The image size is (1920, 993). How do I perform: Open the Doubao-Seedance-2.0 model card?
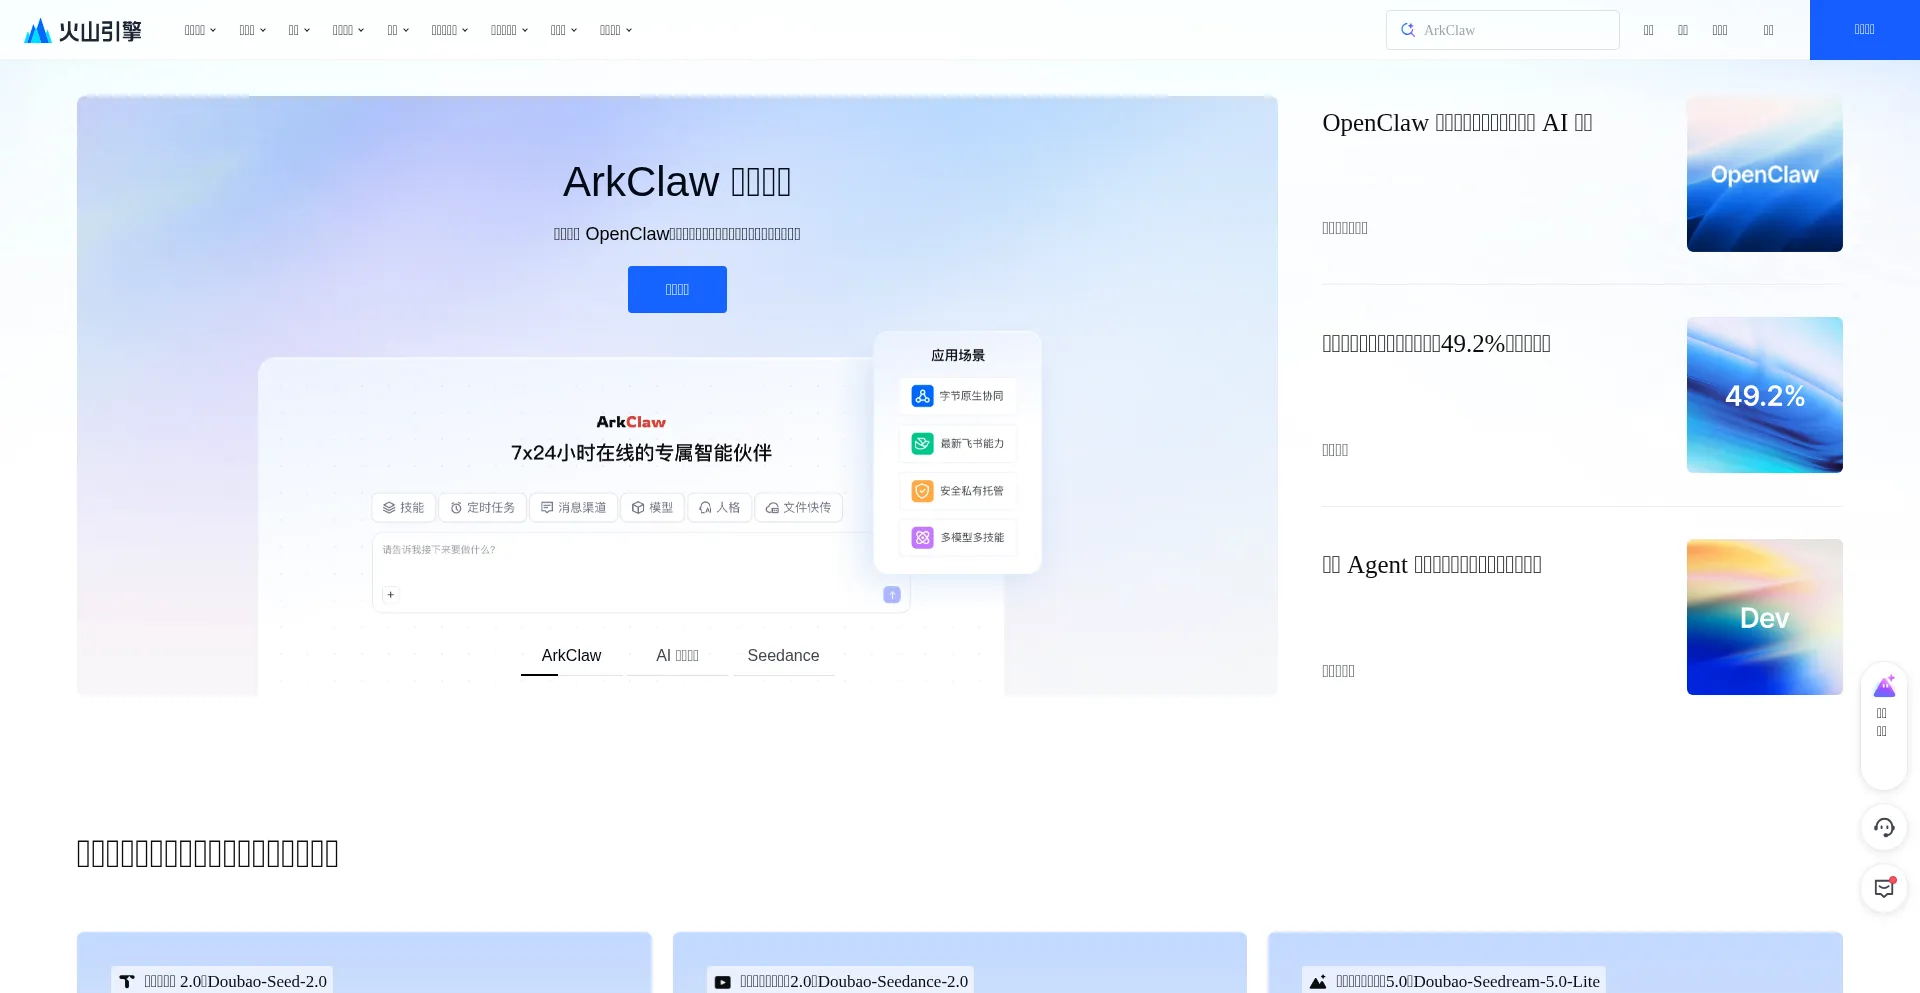960,962
